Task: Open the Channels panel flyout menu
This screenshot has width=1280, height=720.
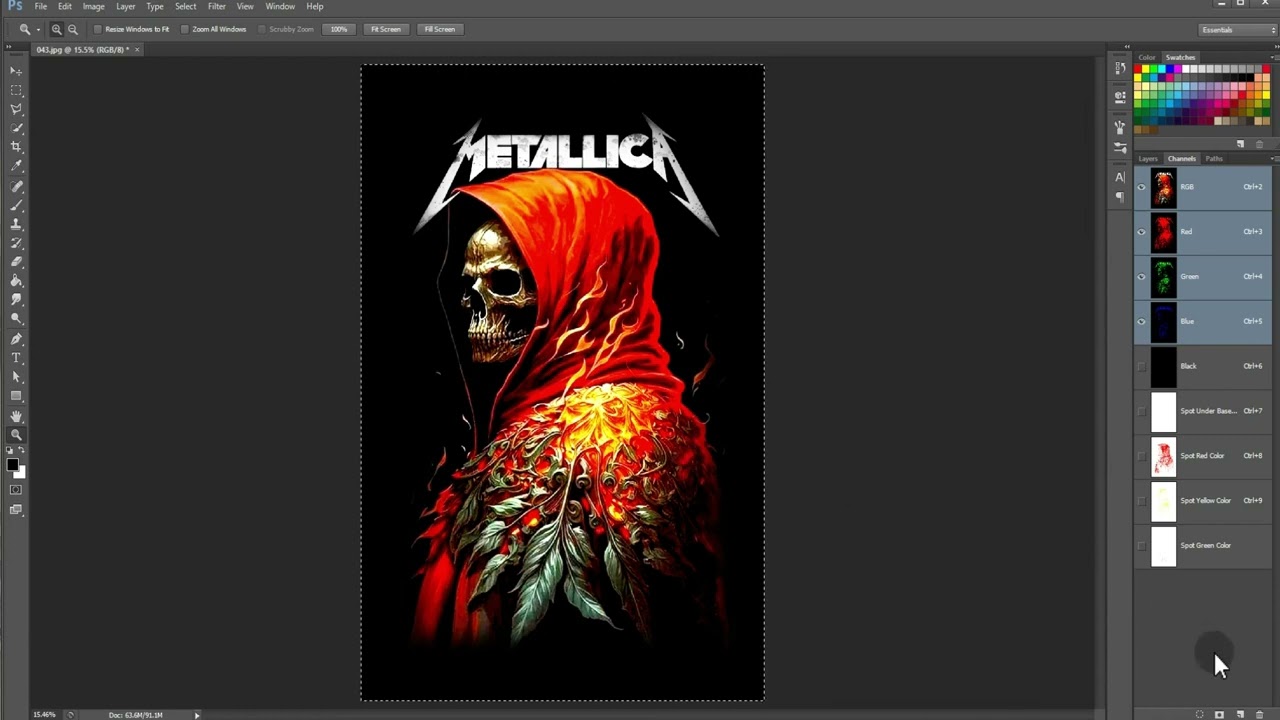Action: [1273, 158]
